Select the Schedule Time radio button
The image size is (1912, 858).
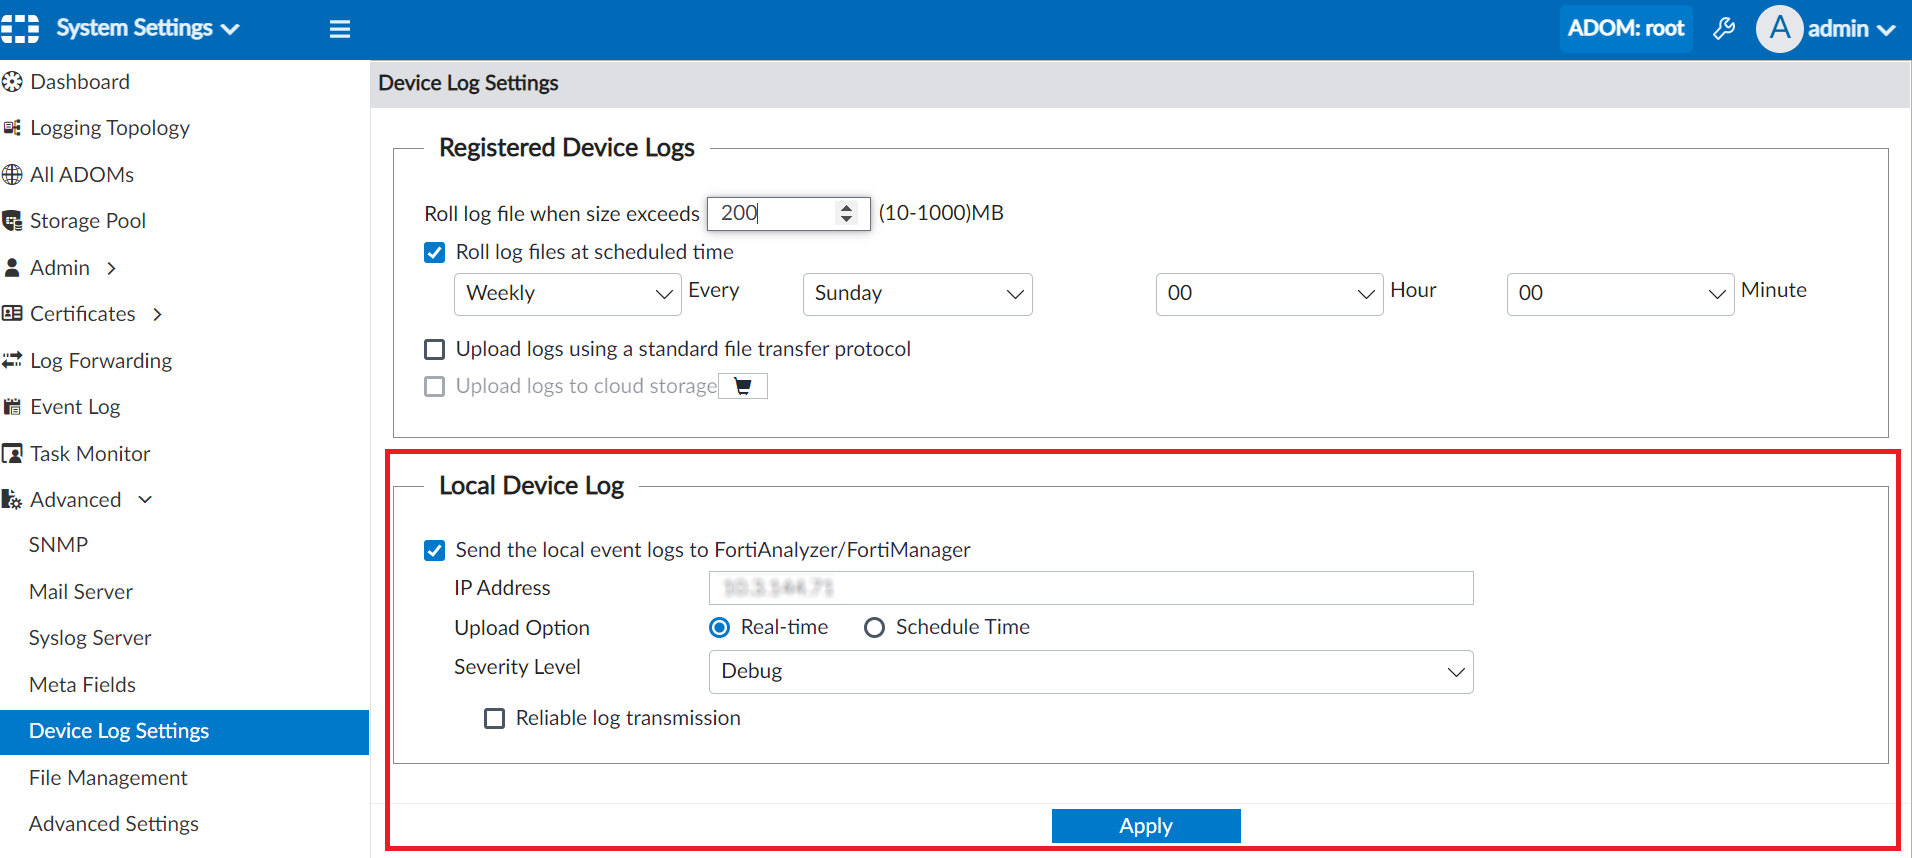pos(875,628)
